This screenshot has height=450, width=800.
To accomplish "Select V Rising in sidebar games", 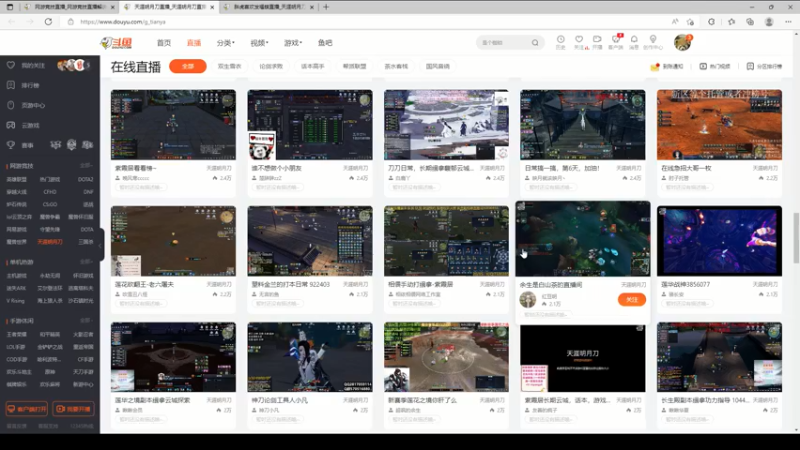I will click(15, 301).
